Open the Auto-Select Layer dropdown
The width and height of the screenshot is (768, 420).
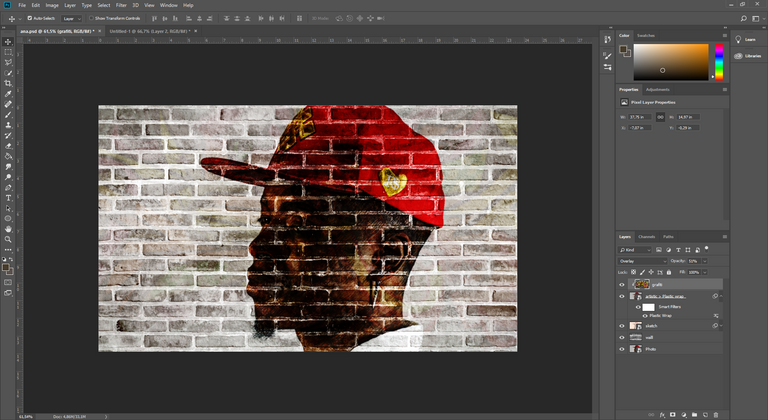(72, 19)
